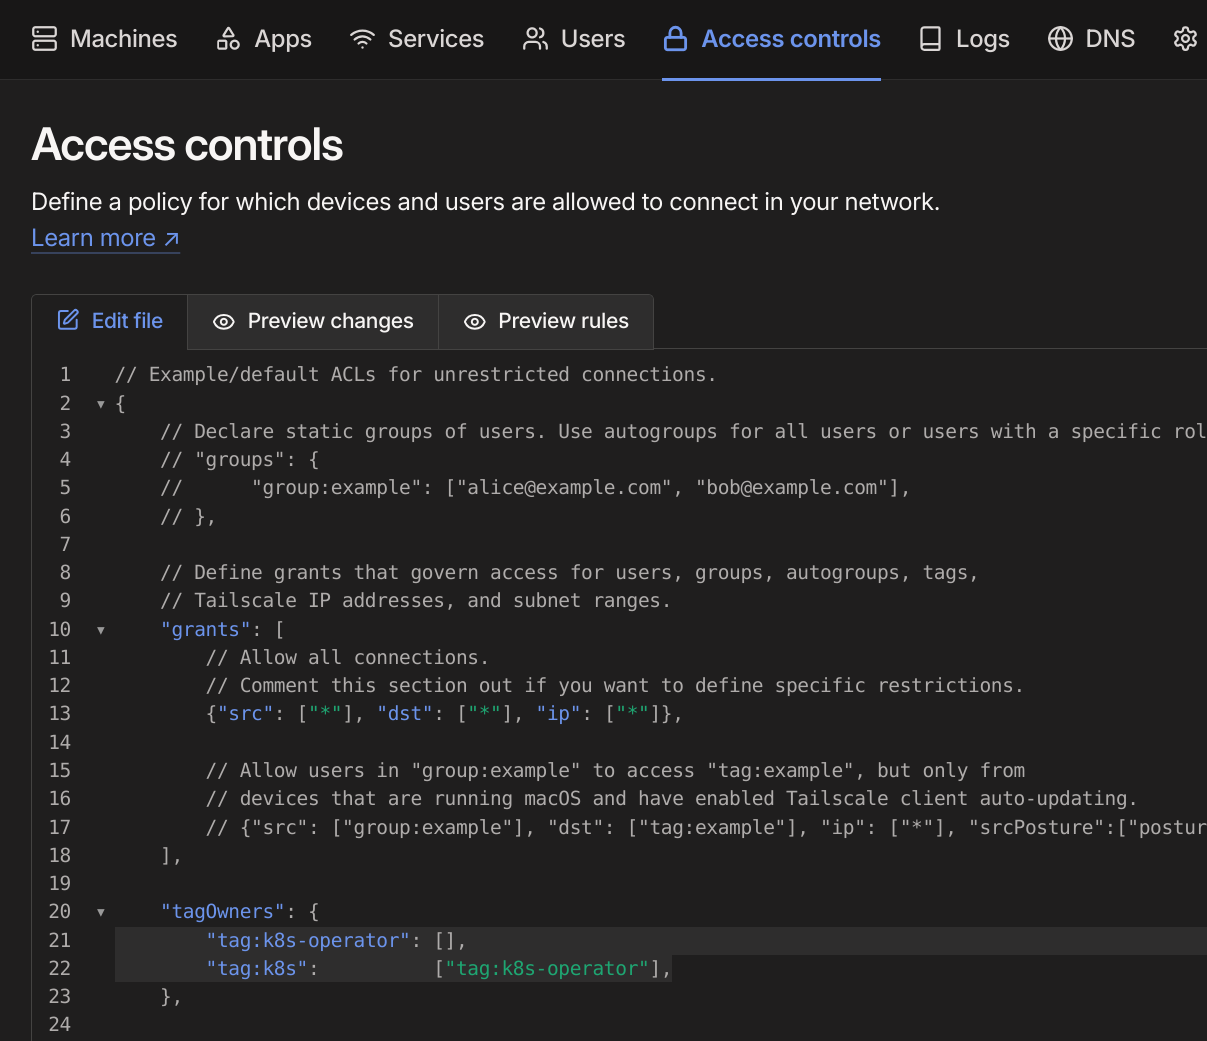1207x1041 pixels.
Task: Click the Logs book icon
Action: 930,39
